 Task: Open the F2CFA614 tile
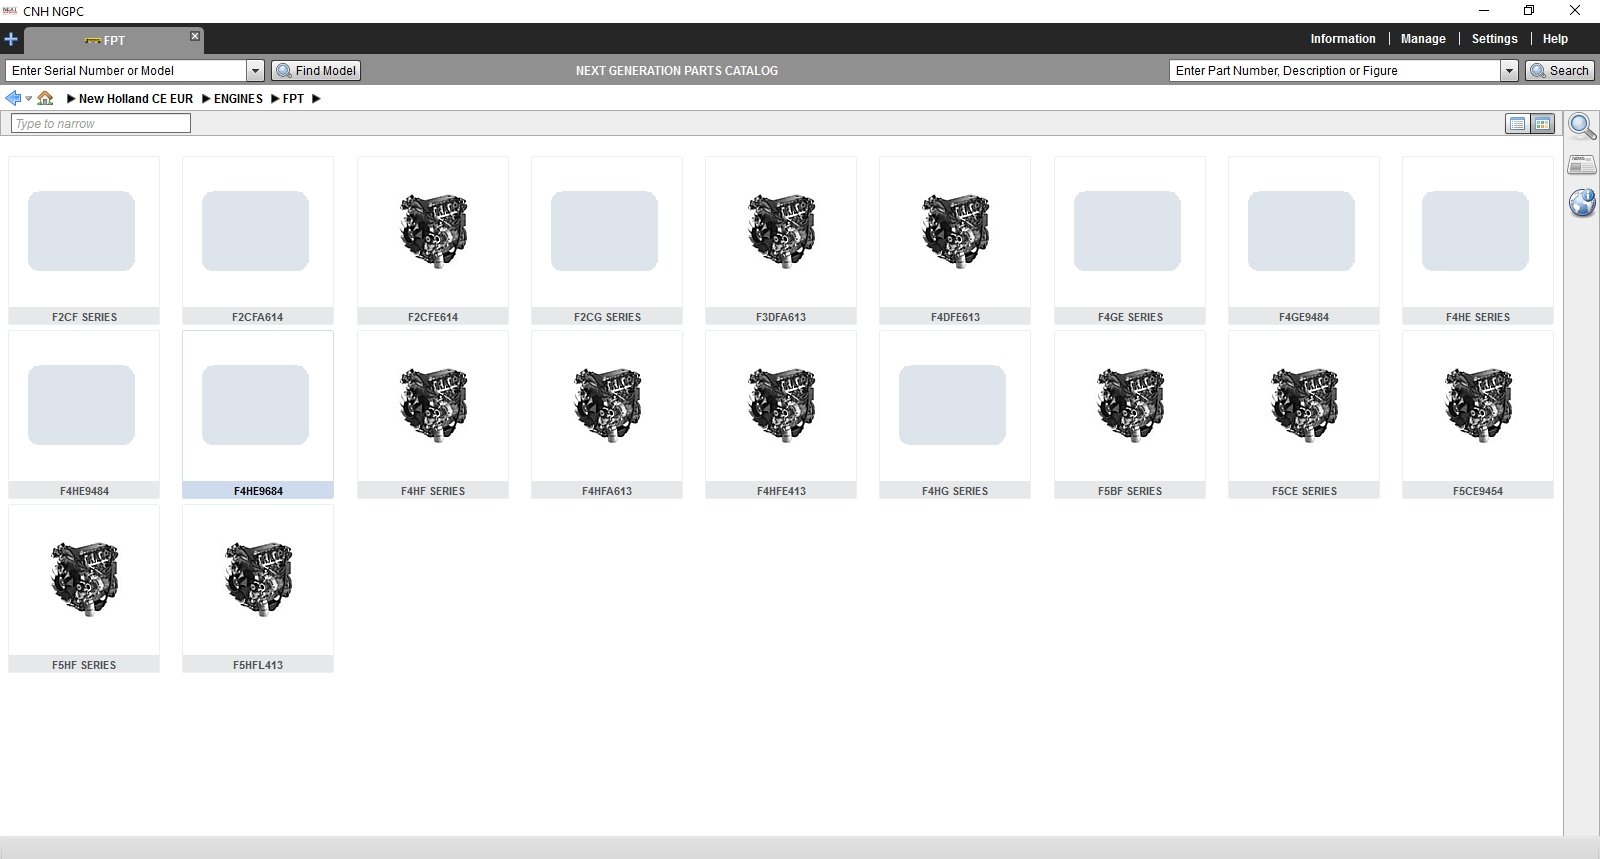tap(258, 240)
